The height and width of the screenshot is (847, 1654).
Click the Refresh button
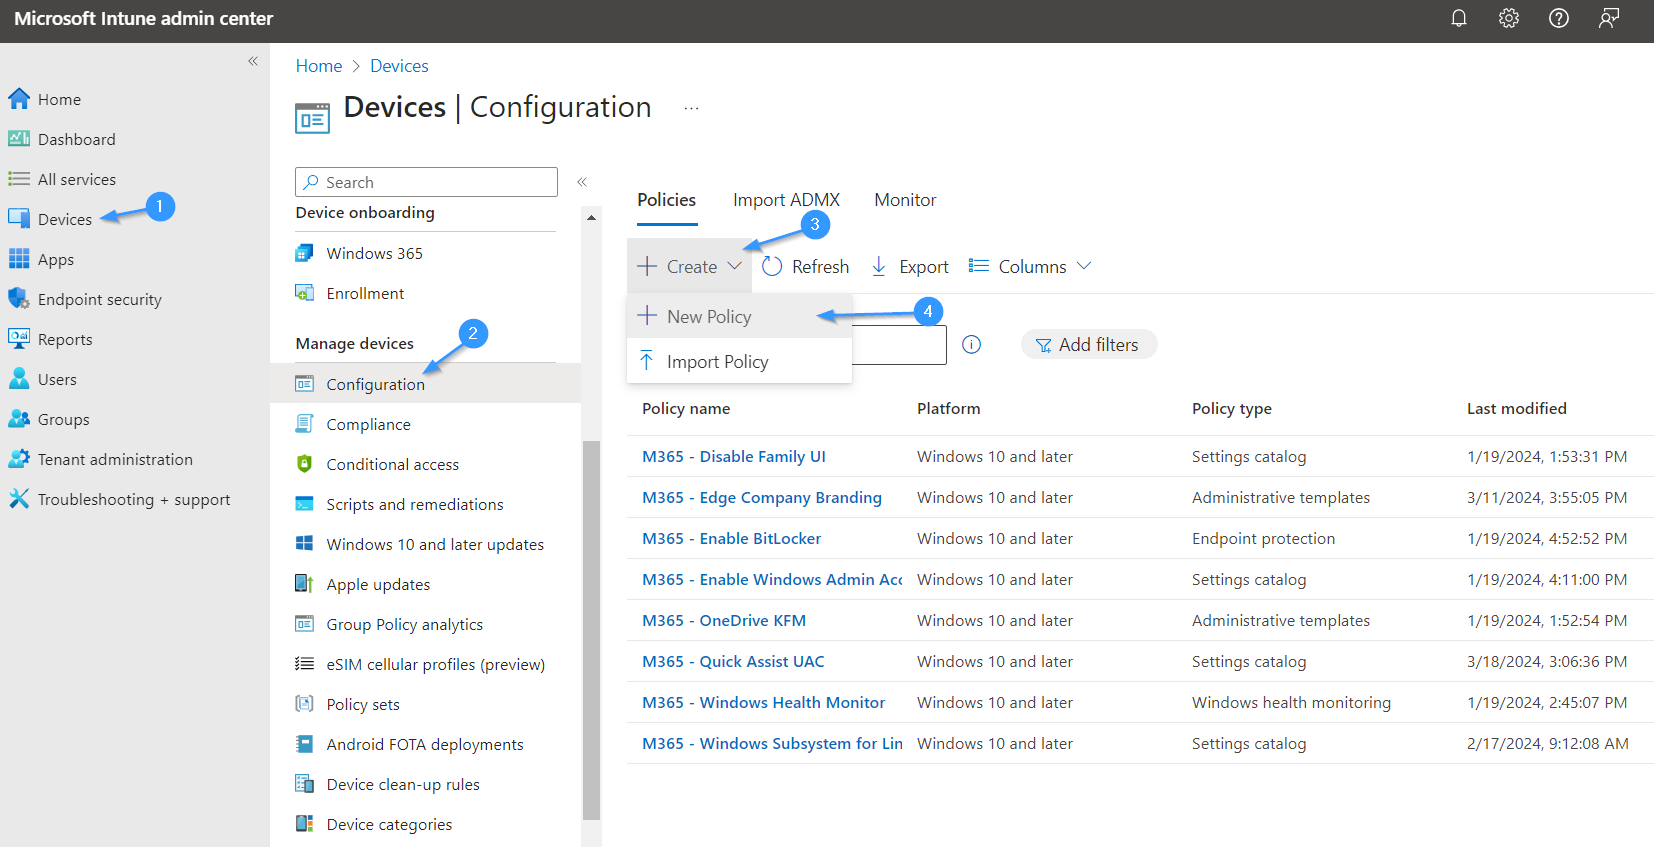(805, 266)
